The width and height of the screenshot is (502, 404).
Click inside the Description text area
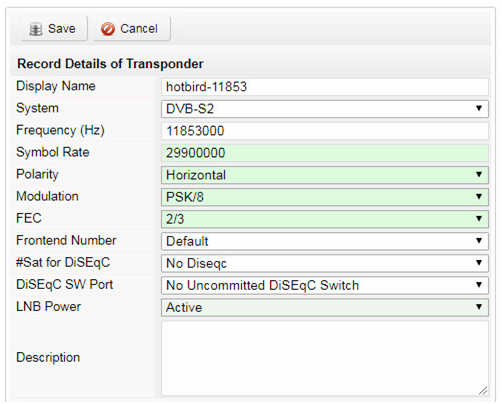point(325,358)
